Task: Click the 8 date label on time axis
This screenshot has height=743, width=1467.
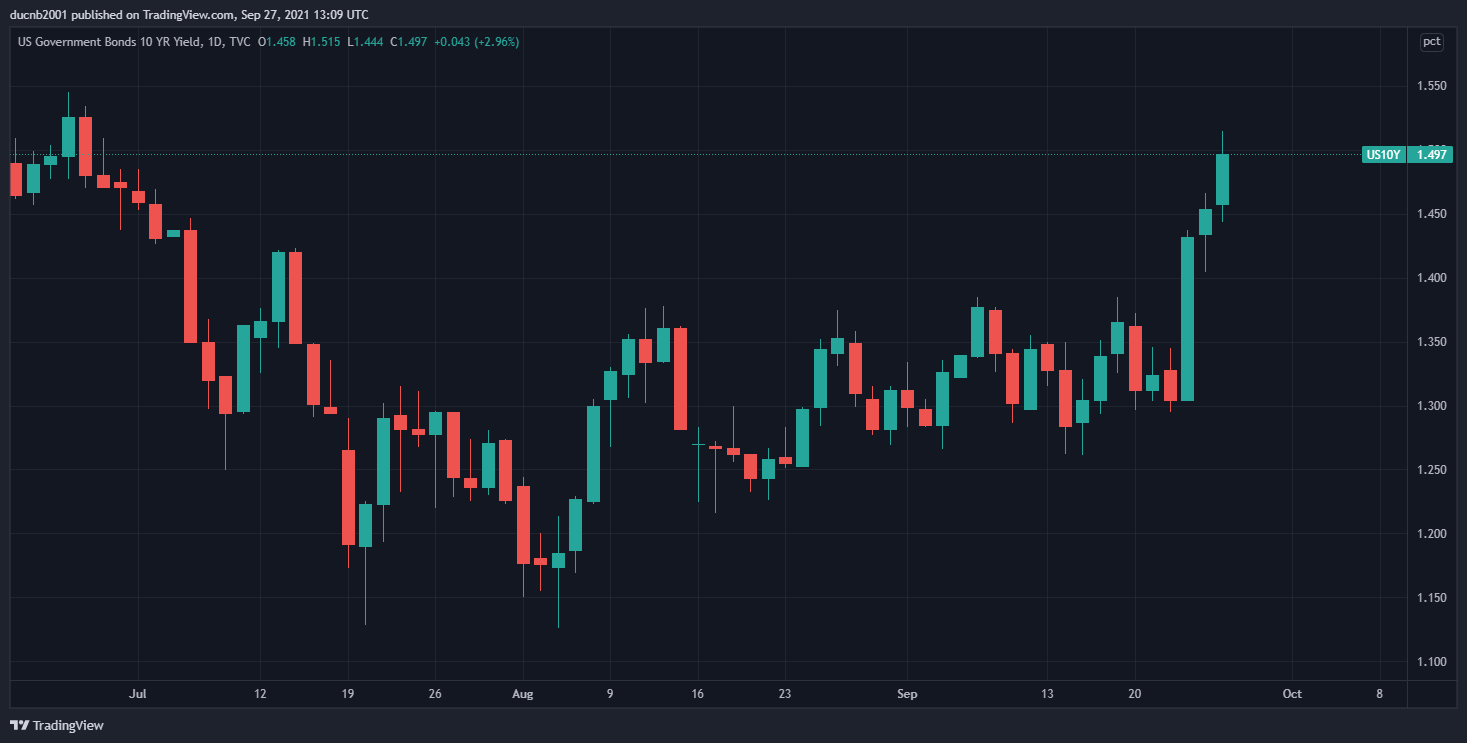Action: coord(1379,693)
